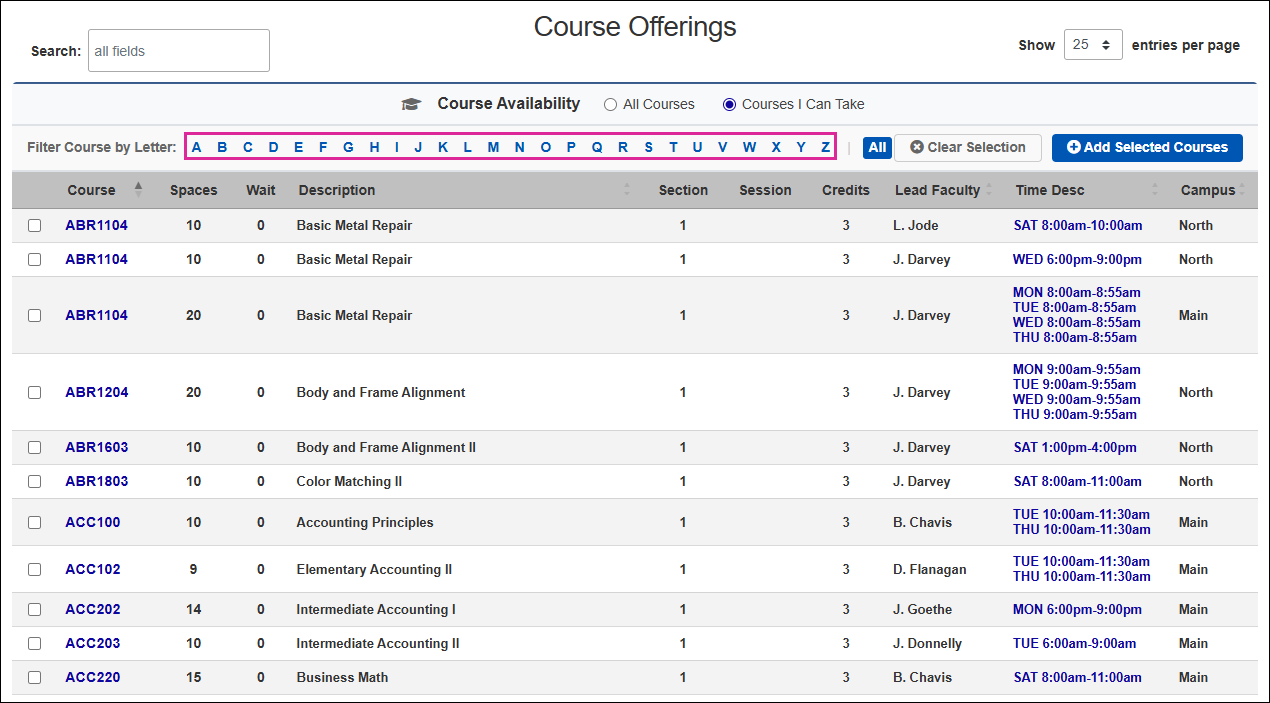Viewport: 1270px width, 703px height.
Task: Click the 'D. Flanagan' faculty name
Action: coord(930,569)
